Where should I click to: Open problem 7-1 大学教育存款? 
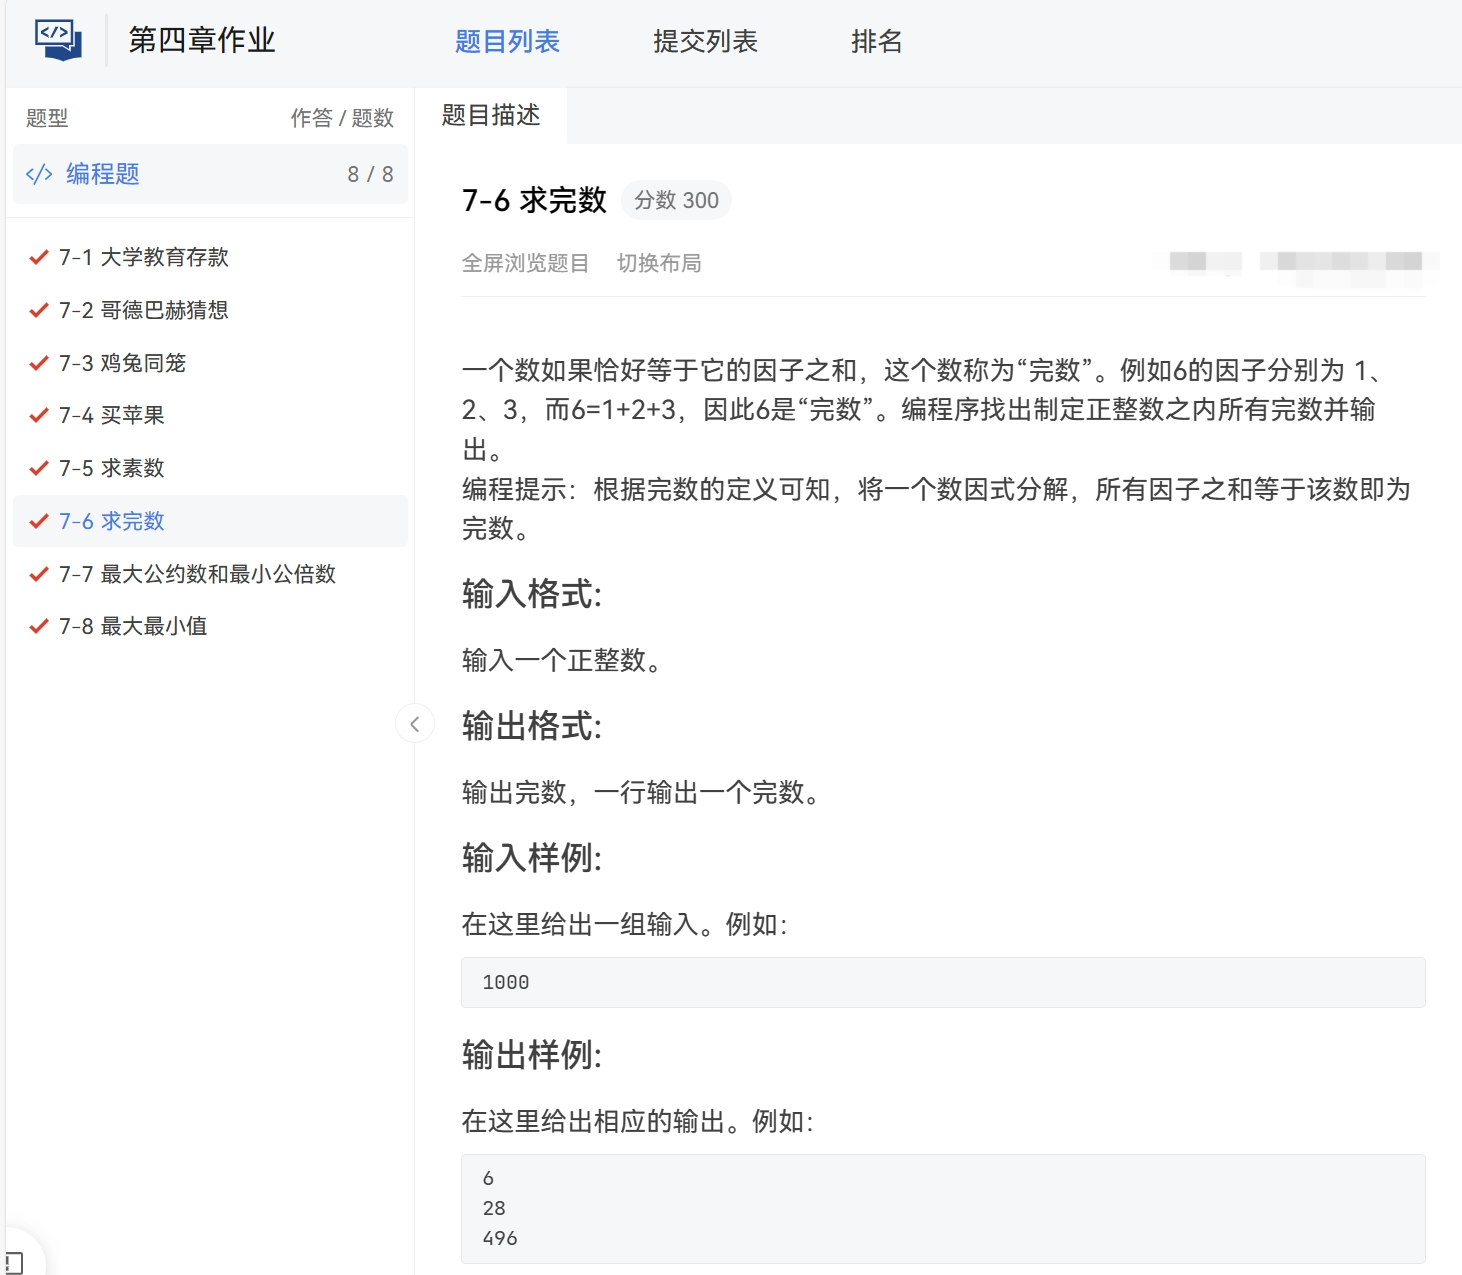[x=210, y=257]
